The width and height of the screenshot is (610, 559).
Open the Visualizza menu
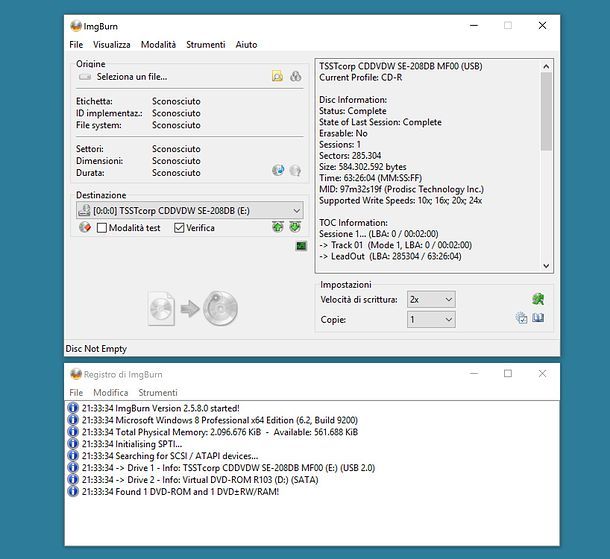coord(112,45)
